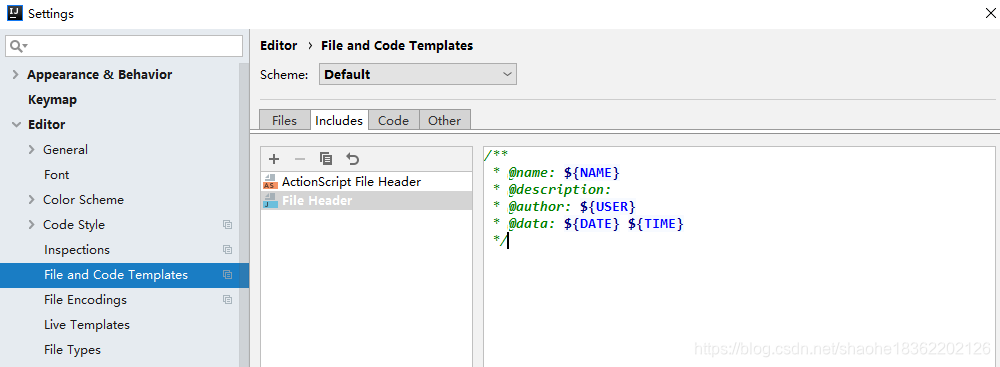The image size is (1000, 367).
Task: Click the ${DATE} variable in template
Action: (592, 224)
